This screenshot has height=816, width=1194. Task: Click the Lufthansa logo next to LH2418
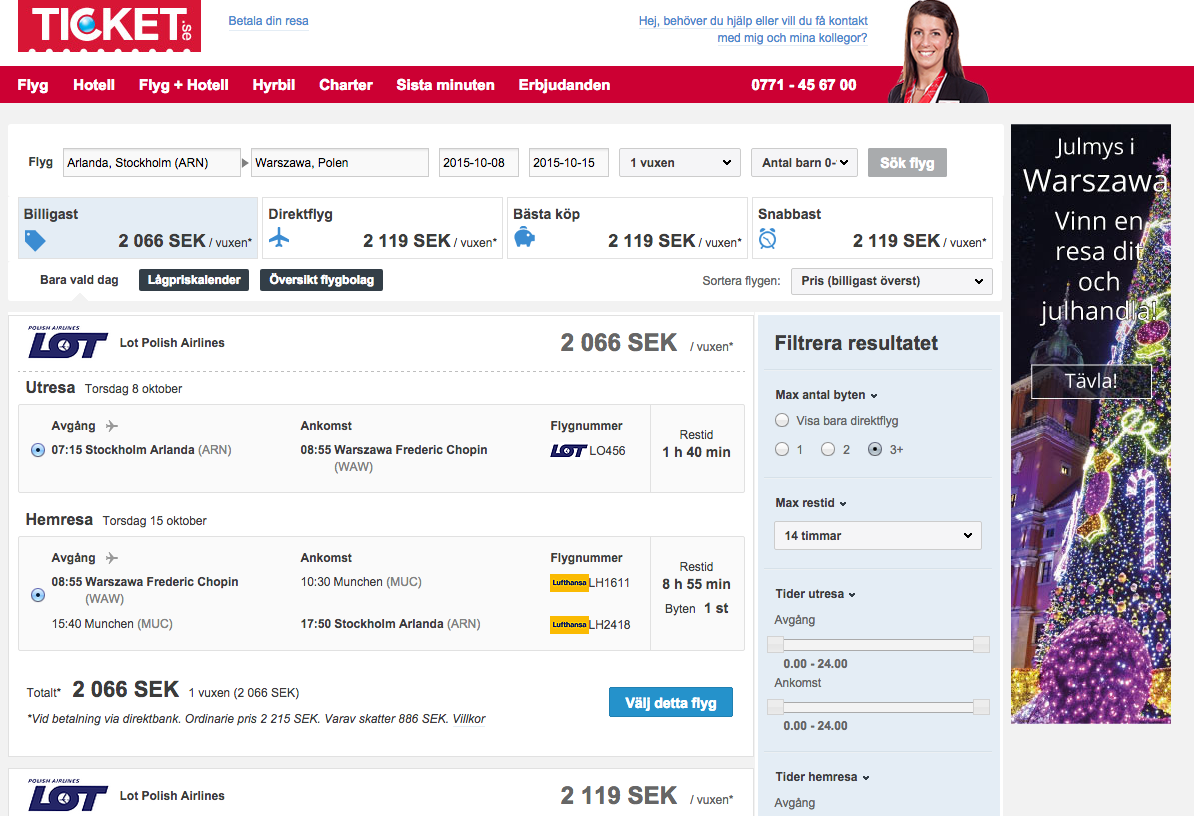pos(569,625)
